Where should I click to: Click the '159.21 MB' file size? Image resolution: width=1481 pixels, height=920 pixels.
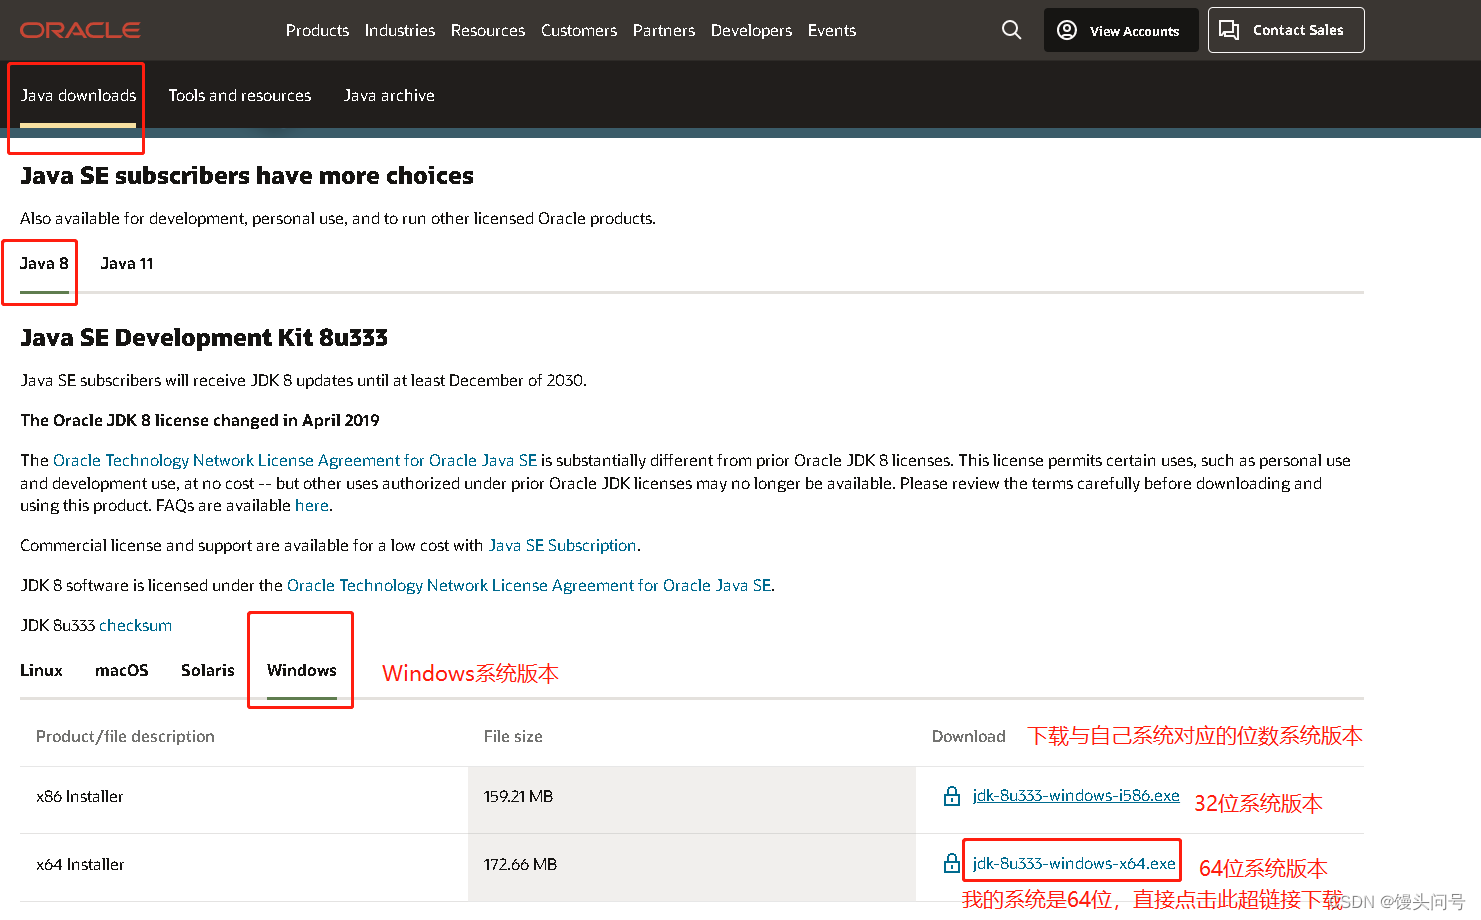(x=518, y=797)
